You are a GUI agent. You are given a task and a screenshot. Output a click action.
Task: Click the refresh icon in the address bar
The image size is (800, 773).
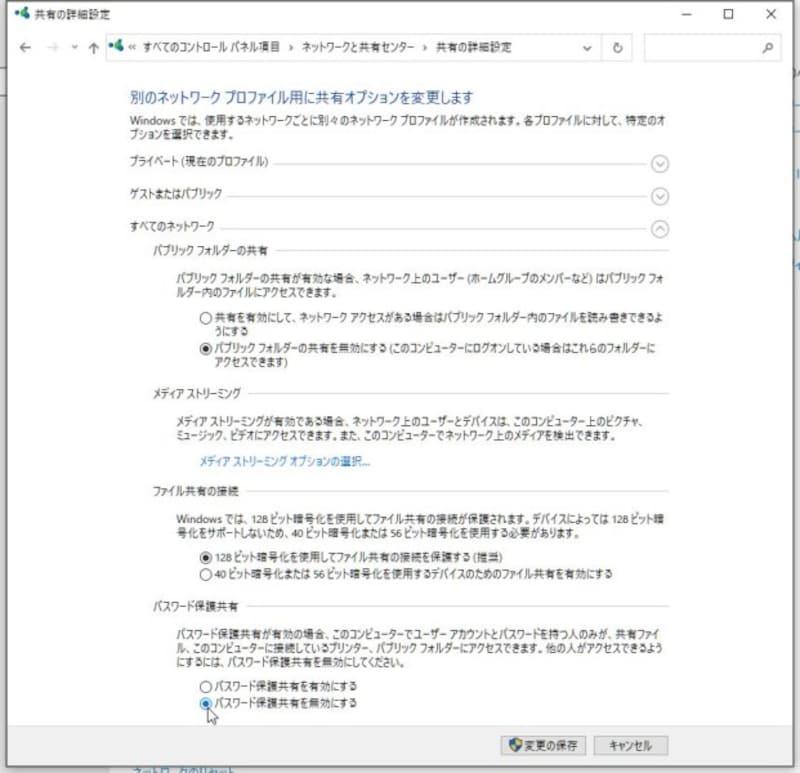point(618,47)
